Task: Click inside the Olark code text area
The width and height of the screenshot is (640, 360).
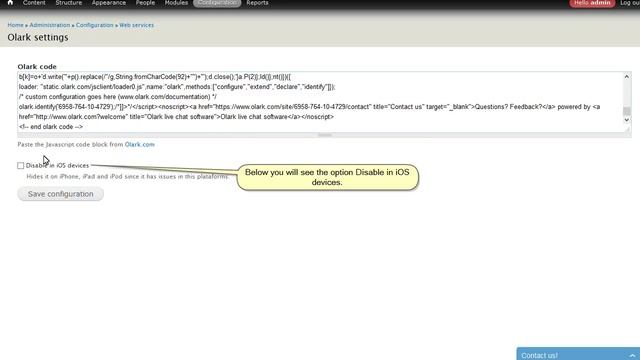Action: [x=320, y=102]
